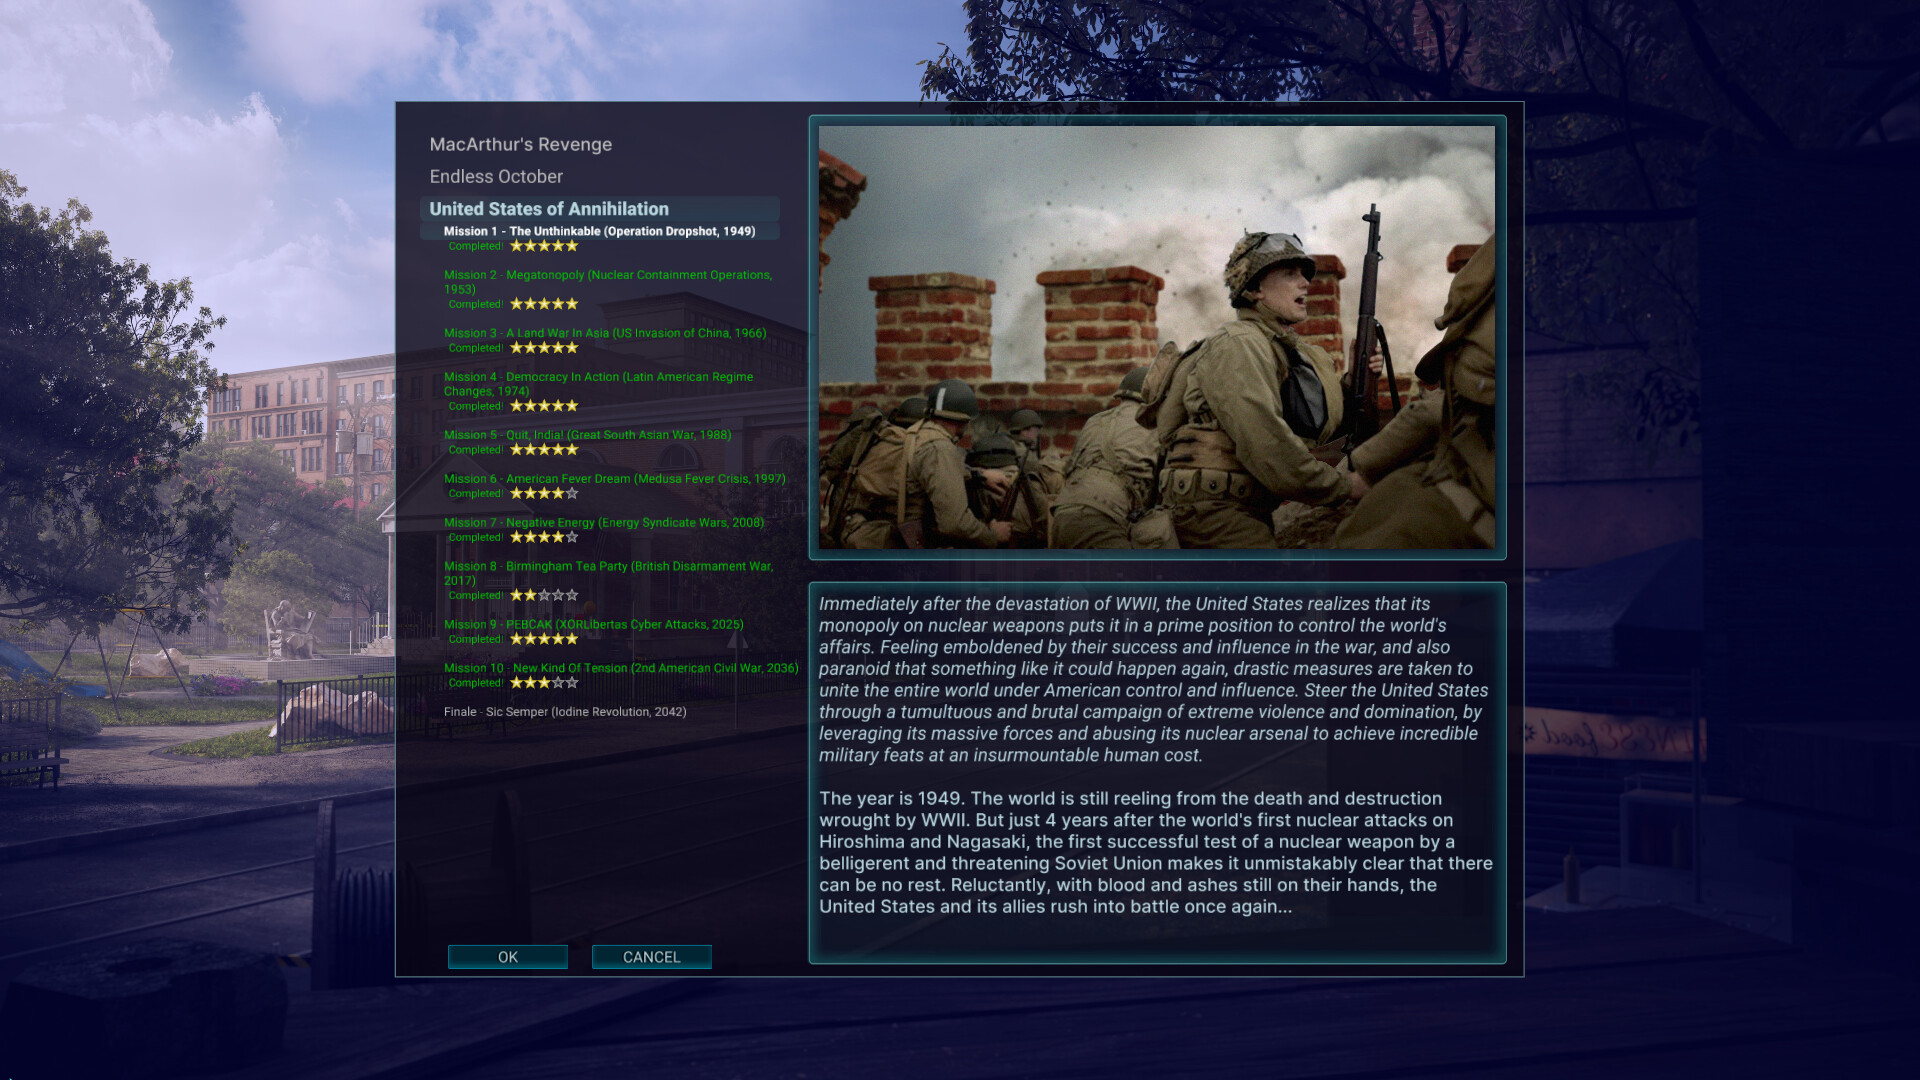The image size is (1920, 1080).
Task: Click the Completed marker under Mission 8
Action: pyautogui.click(x=476, y=595)
